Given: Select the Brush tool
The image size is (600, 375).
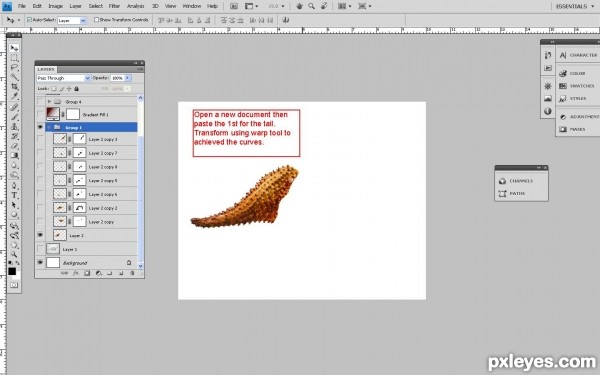Looking at the screenshot, I should point(14,117).
